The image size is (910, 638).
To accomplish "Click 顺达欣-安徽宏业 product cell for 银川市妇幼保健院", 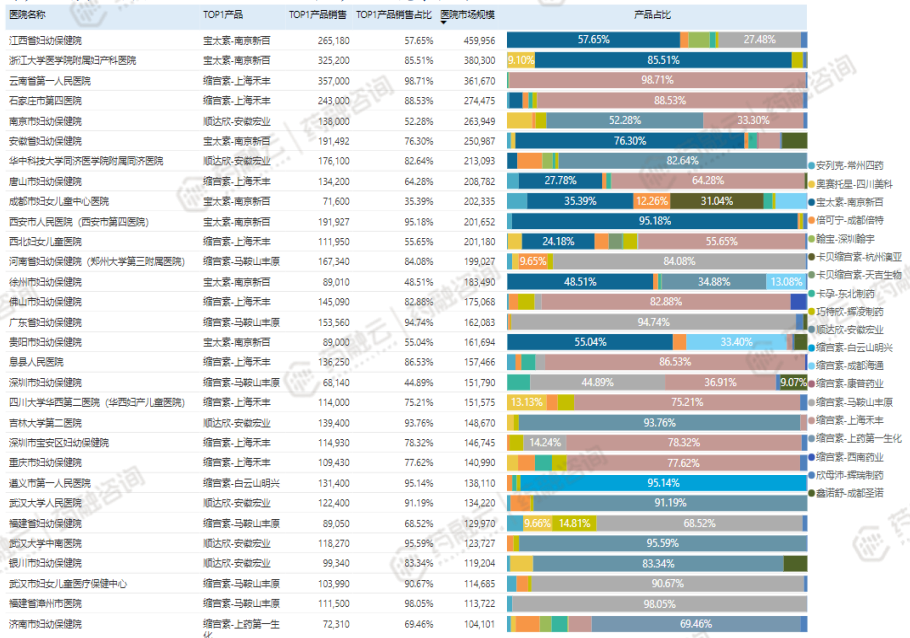I will pos(237,563).
